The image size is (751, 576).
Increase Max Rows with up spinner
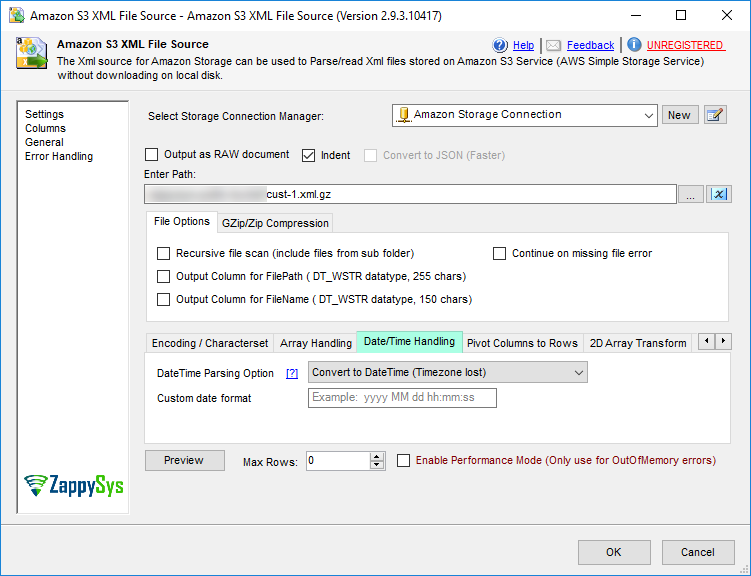[x=377, y=456]
